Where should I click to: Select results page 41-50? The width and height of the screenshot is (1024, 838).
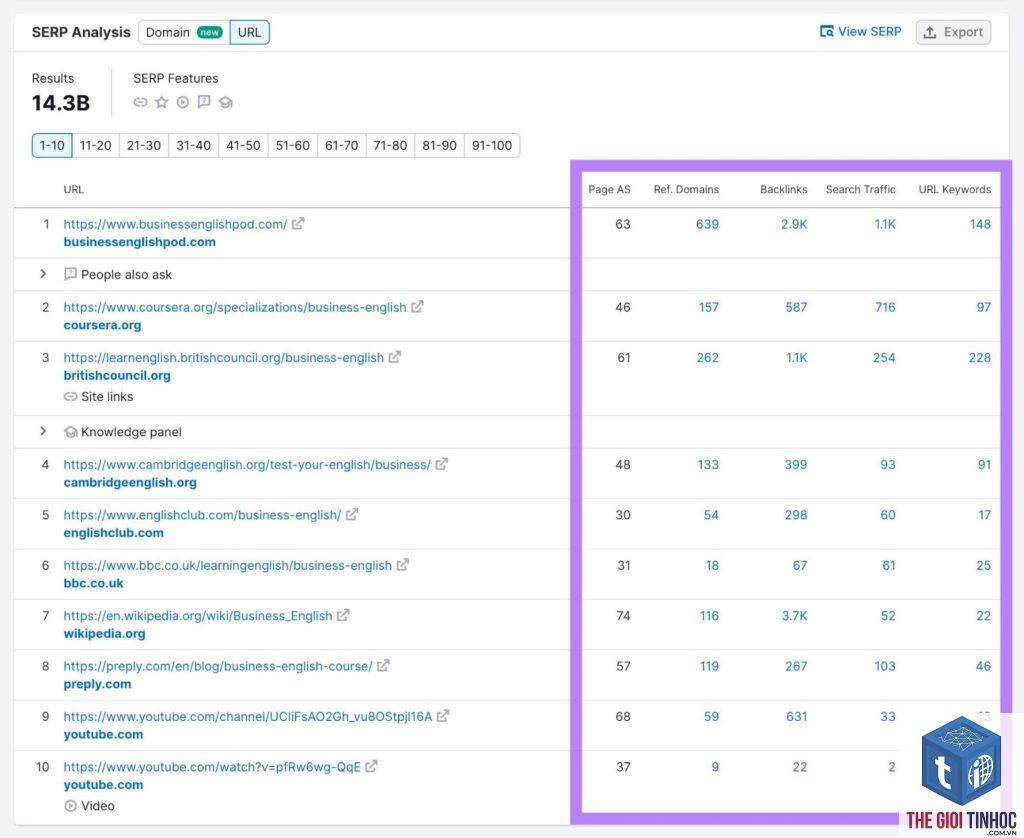(x=243, y=146)
